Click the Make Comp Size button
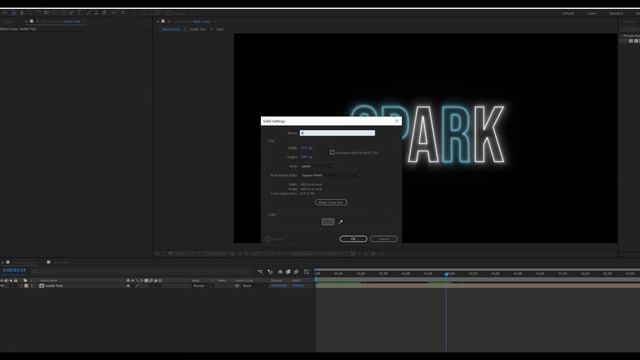The height and width of the screenshot is (360, 640). (x=331, y=202)
